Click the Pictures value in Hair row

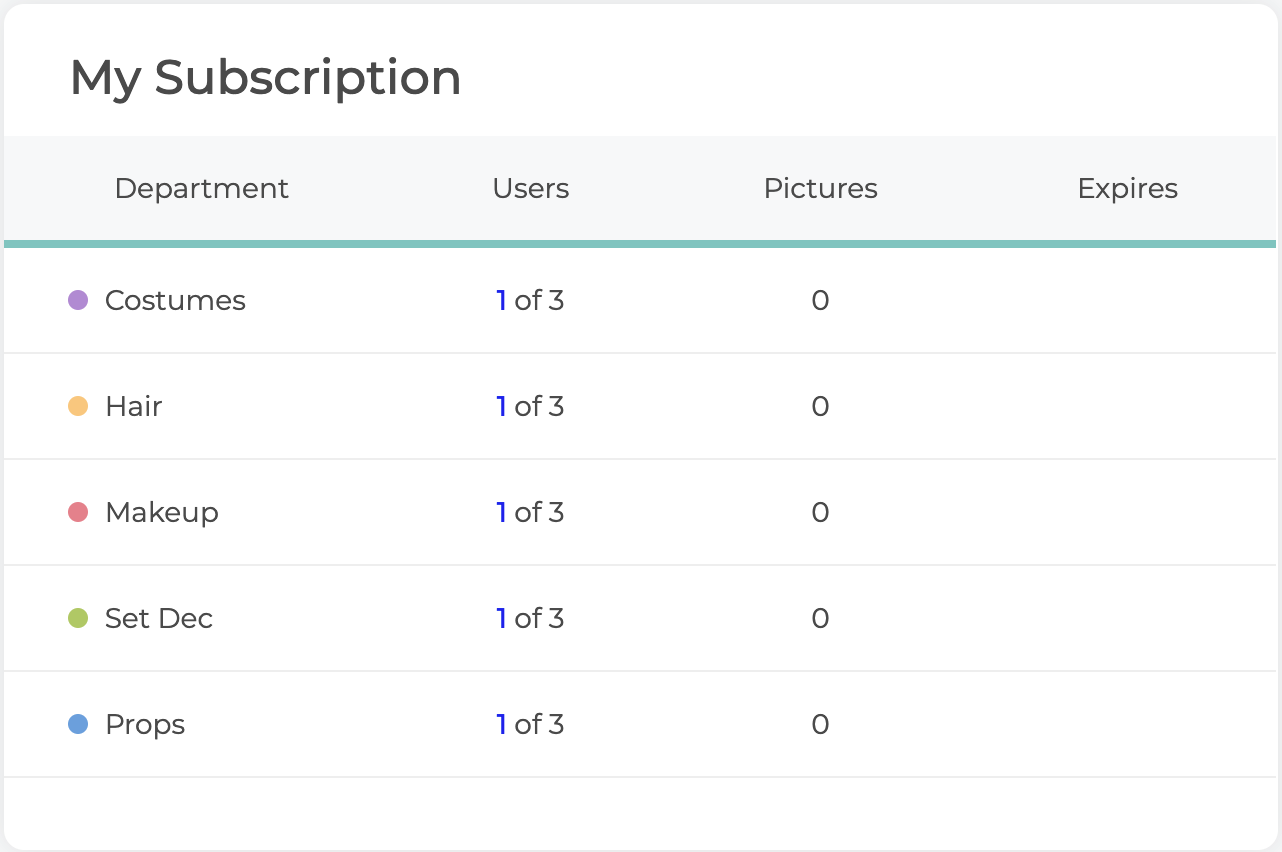(x=820, y=406)
